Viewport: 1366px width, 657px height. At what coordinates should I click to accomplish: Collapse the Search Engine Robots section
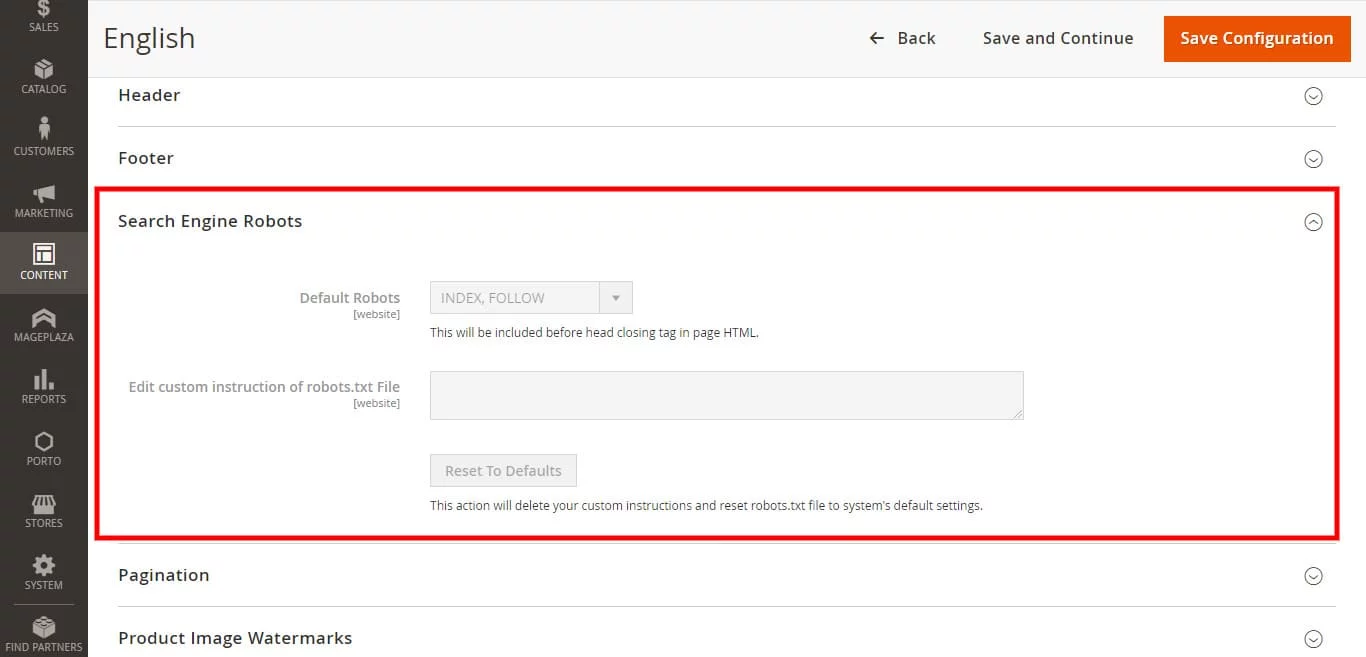coord(1313,222)
